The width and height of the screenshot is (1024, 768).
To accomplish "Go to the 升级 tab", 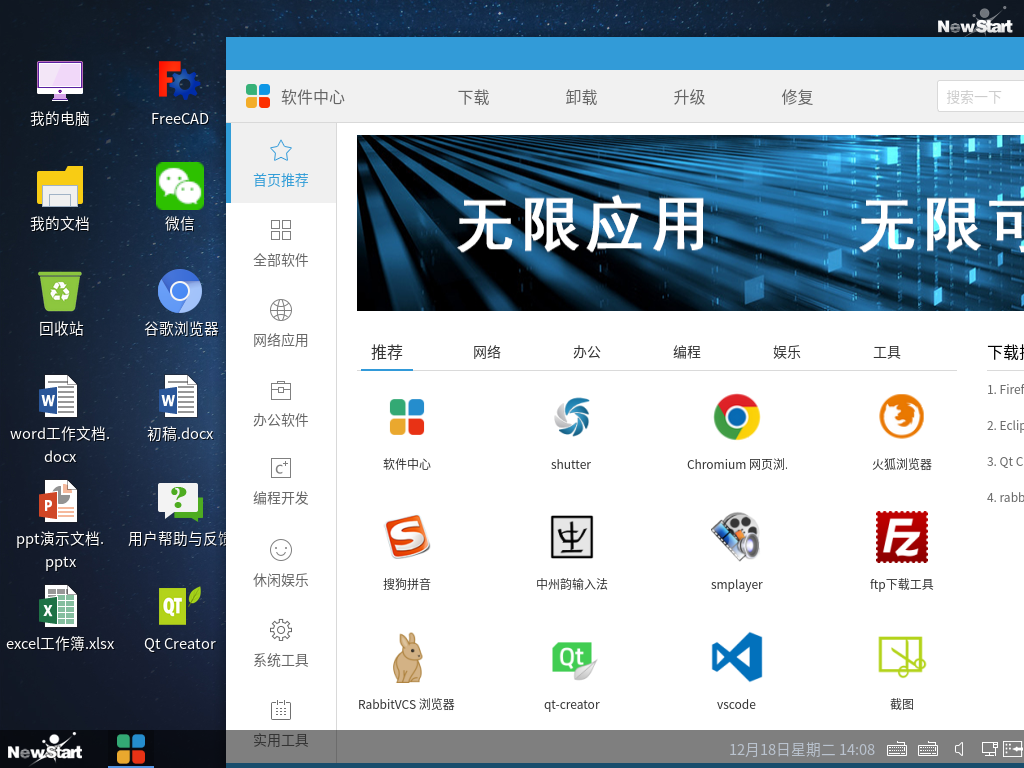I will pos(689,97).
